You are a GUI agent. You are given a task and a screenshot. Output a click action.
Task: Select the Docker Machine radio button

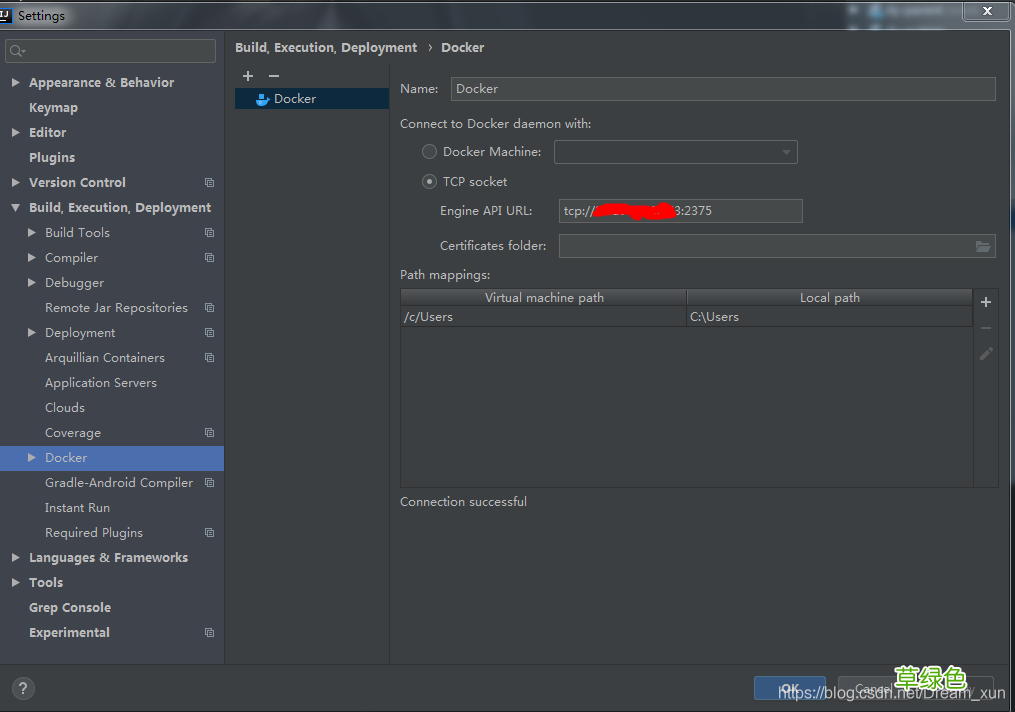pyautogui.click(x=429, y=151)
